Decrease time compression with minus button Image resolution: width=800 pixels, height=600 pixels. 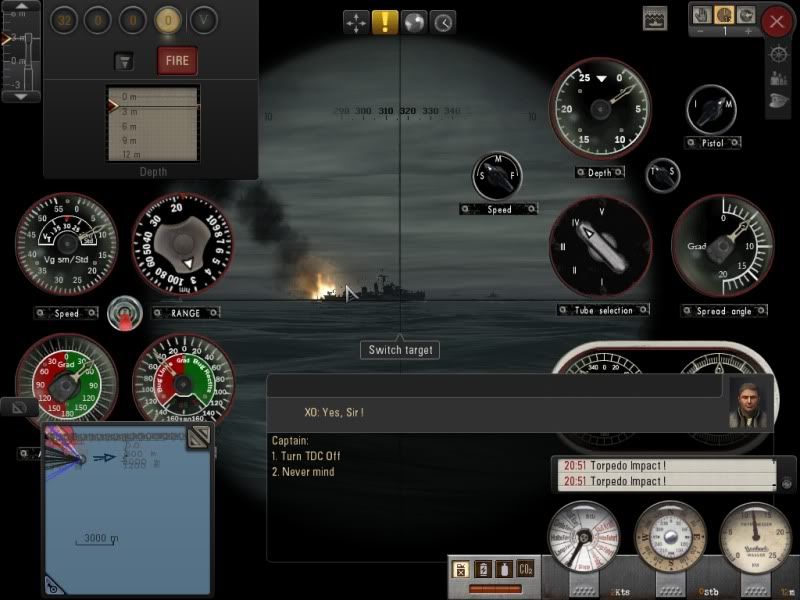pyautogui.click(x=701, y=31)
